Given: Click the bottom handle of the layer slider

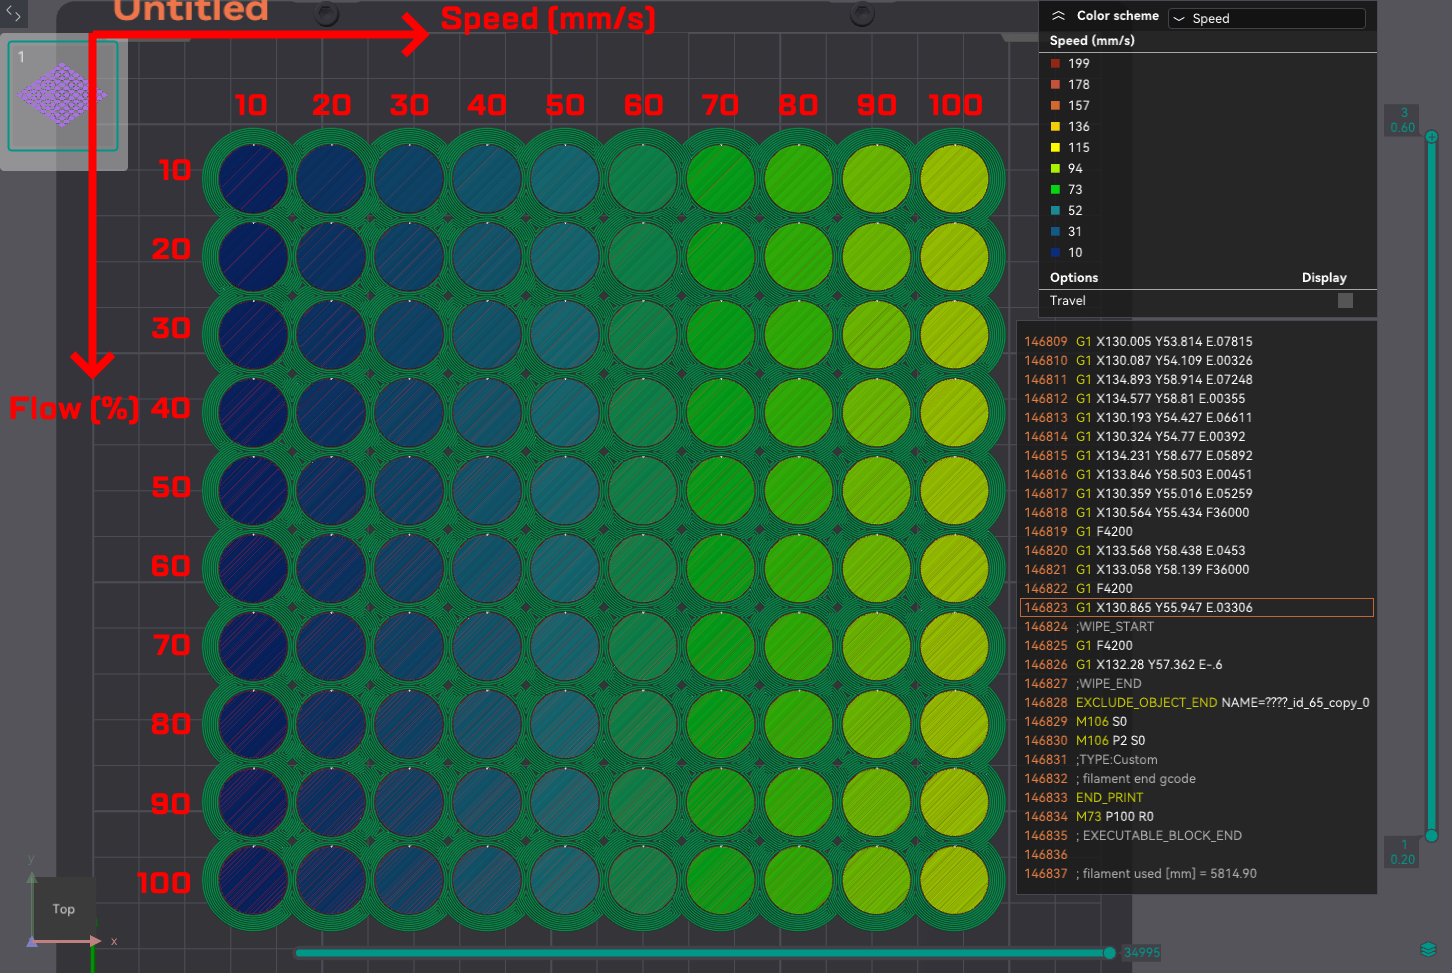Looking at the screenshot, I should pos(1431,835).
